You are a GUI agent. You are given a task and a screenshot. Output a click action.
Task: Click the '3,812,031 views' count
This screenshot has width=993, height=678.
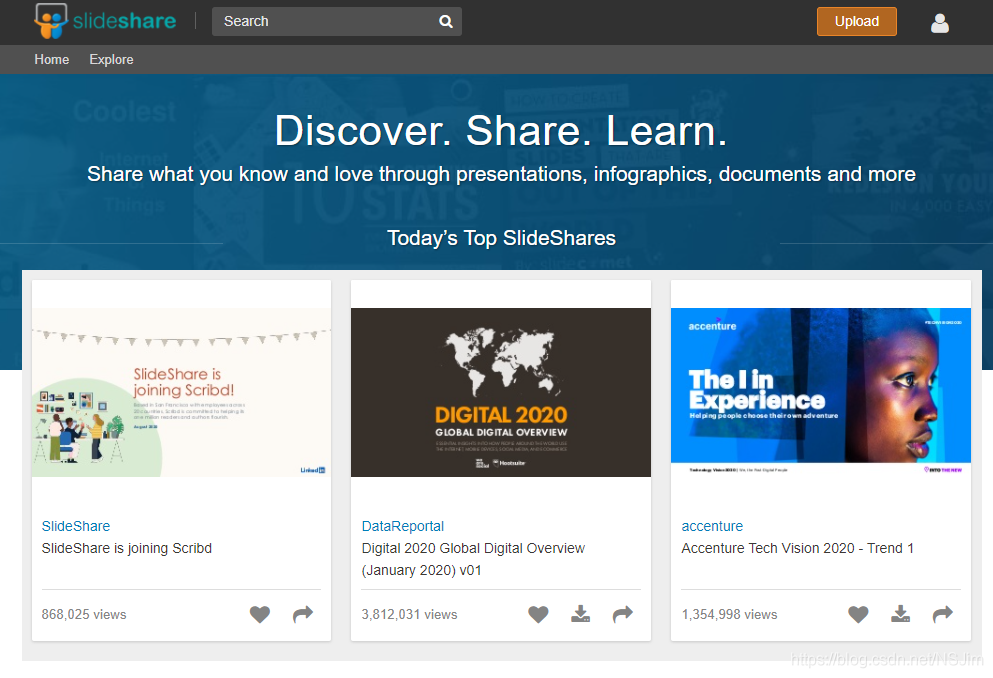409,615
